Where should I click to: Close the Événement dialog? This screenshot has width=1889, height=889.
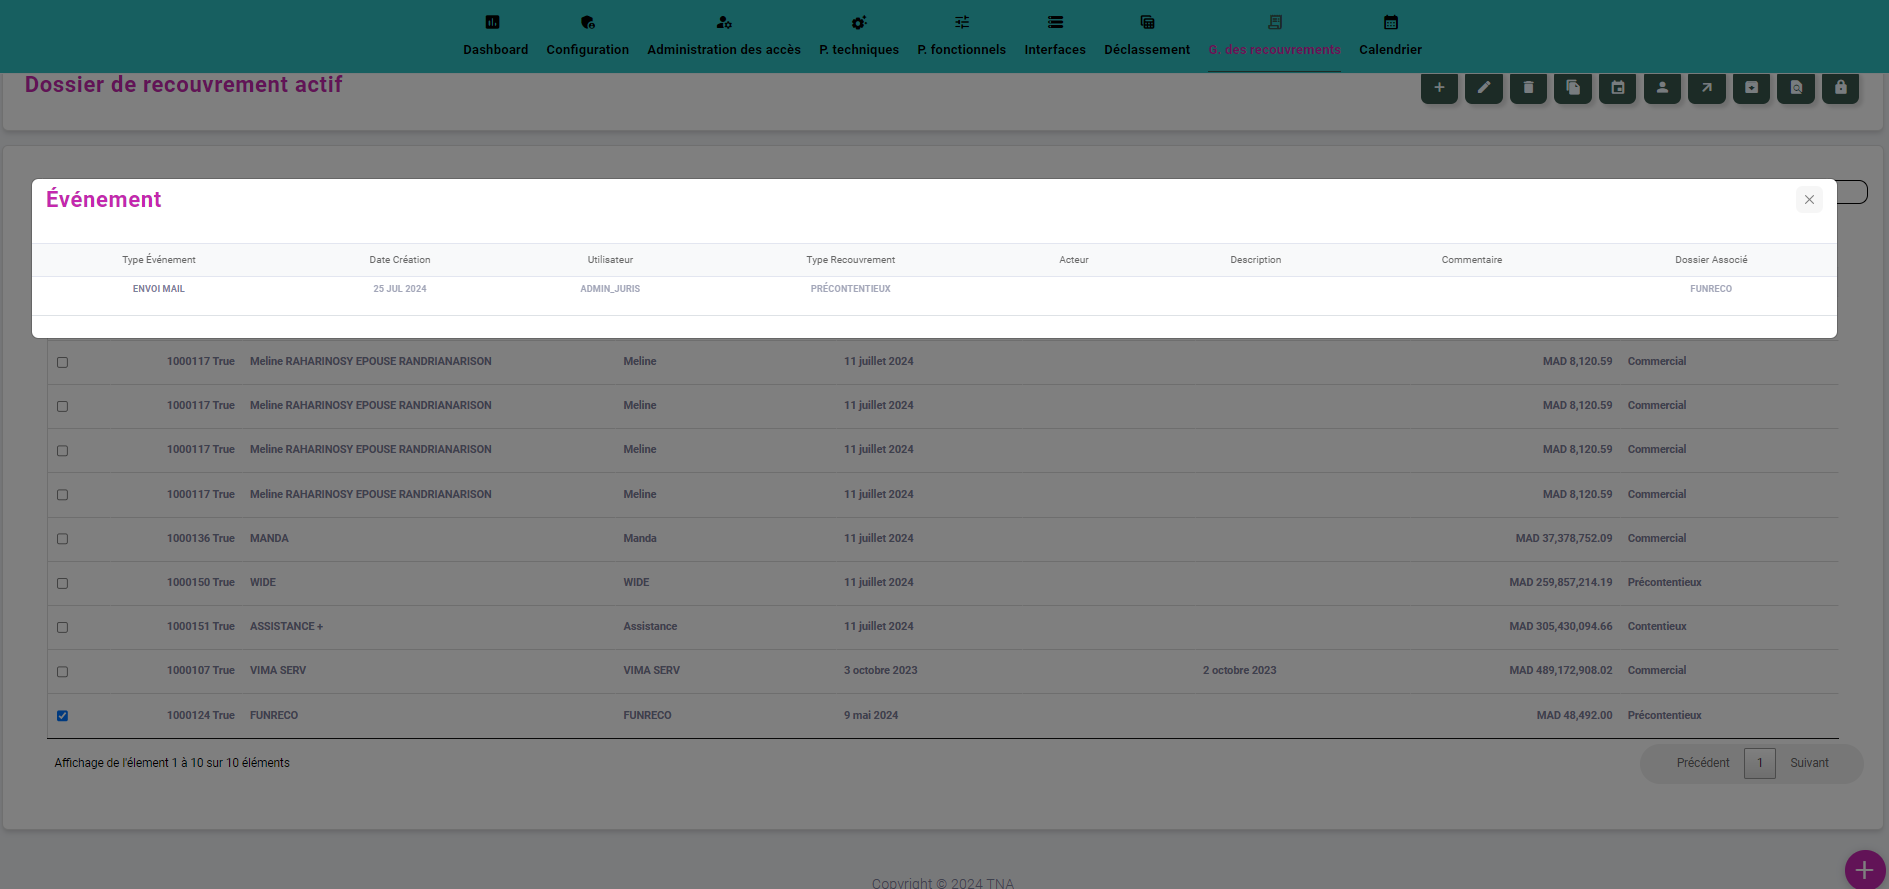1808,200
